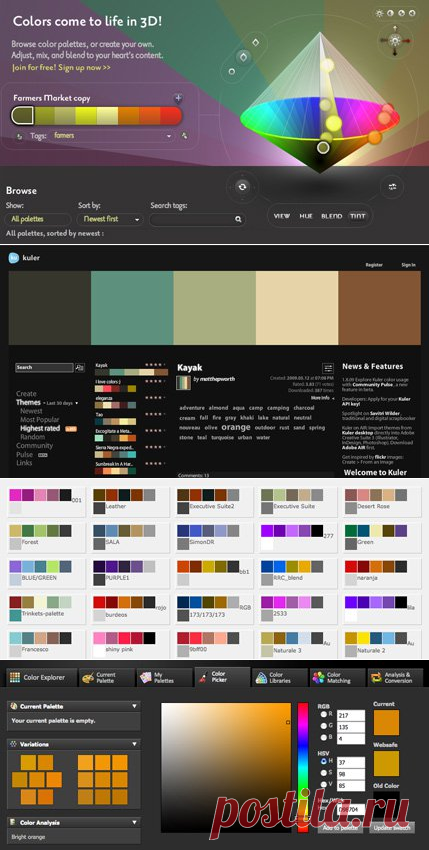Viewport: 429px width, 850px height.
Task: Open the Sort by Newest first dropdown
Action: tap(110, 220)
